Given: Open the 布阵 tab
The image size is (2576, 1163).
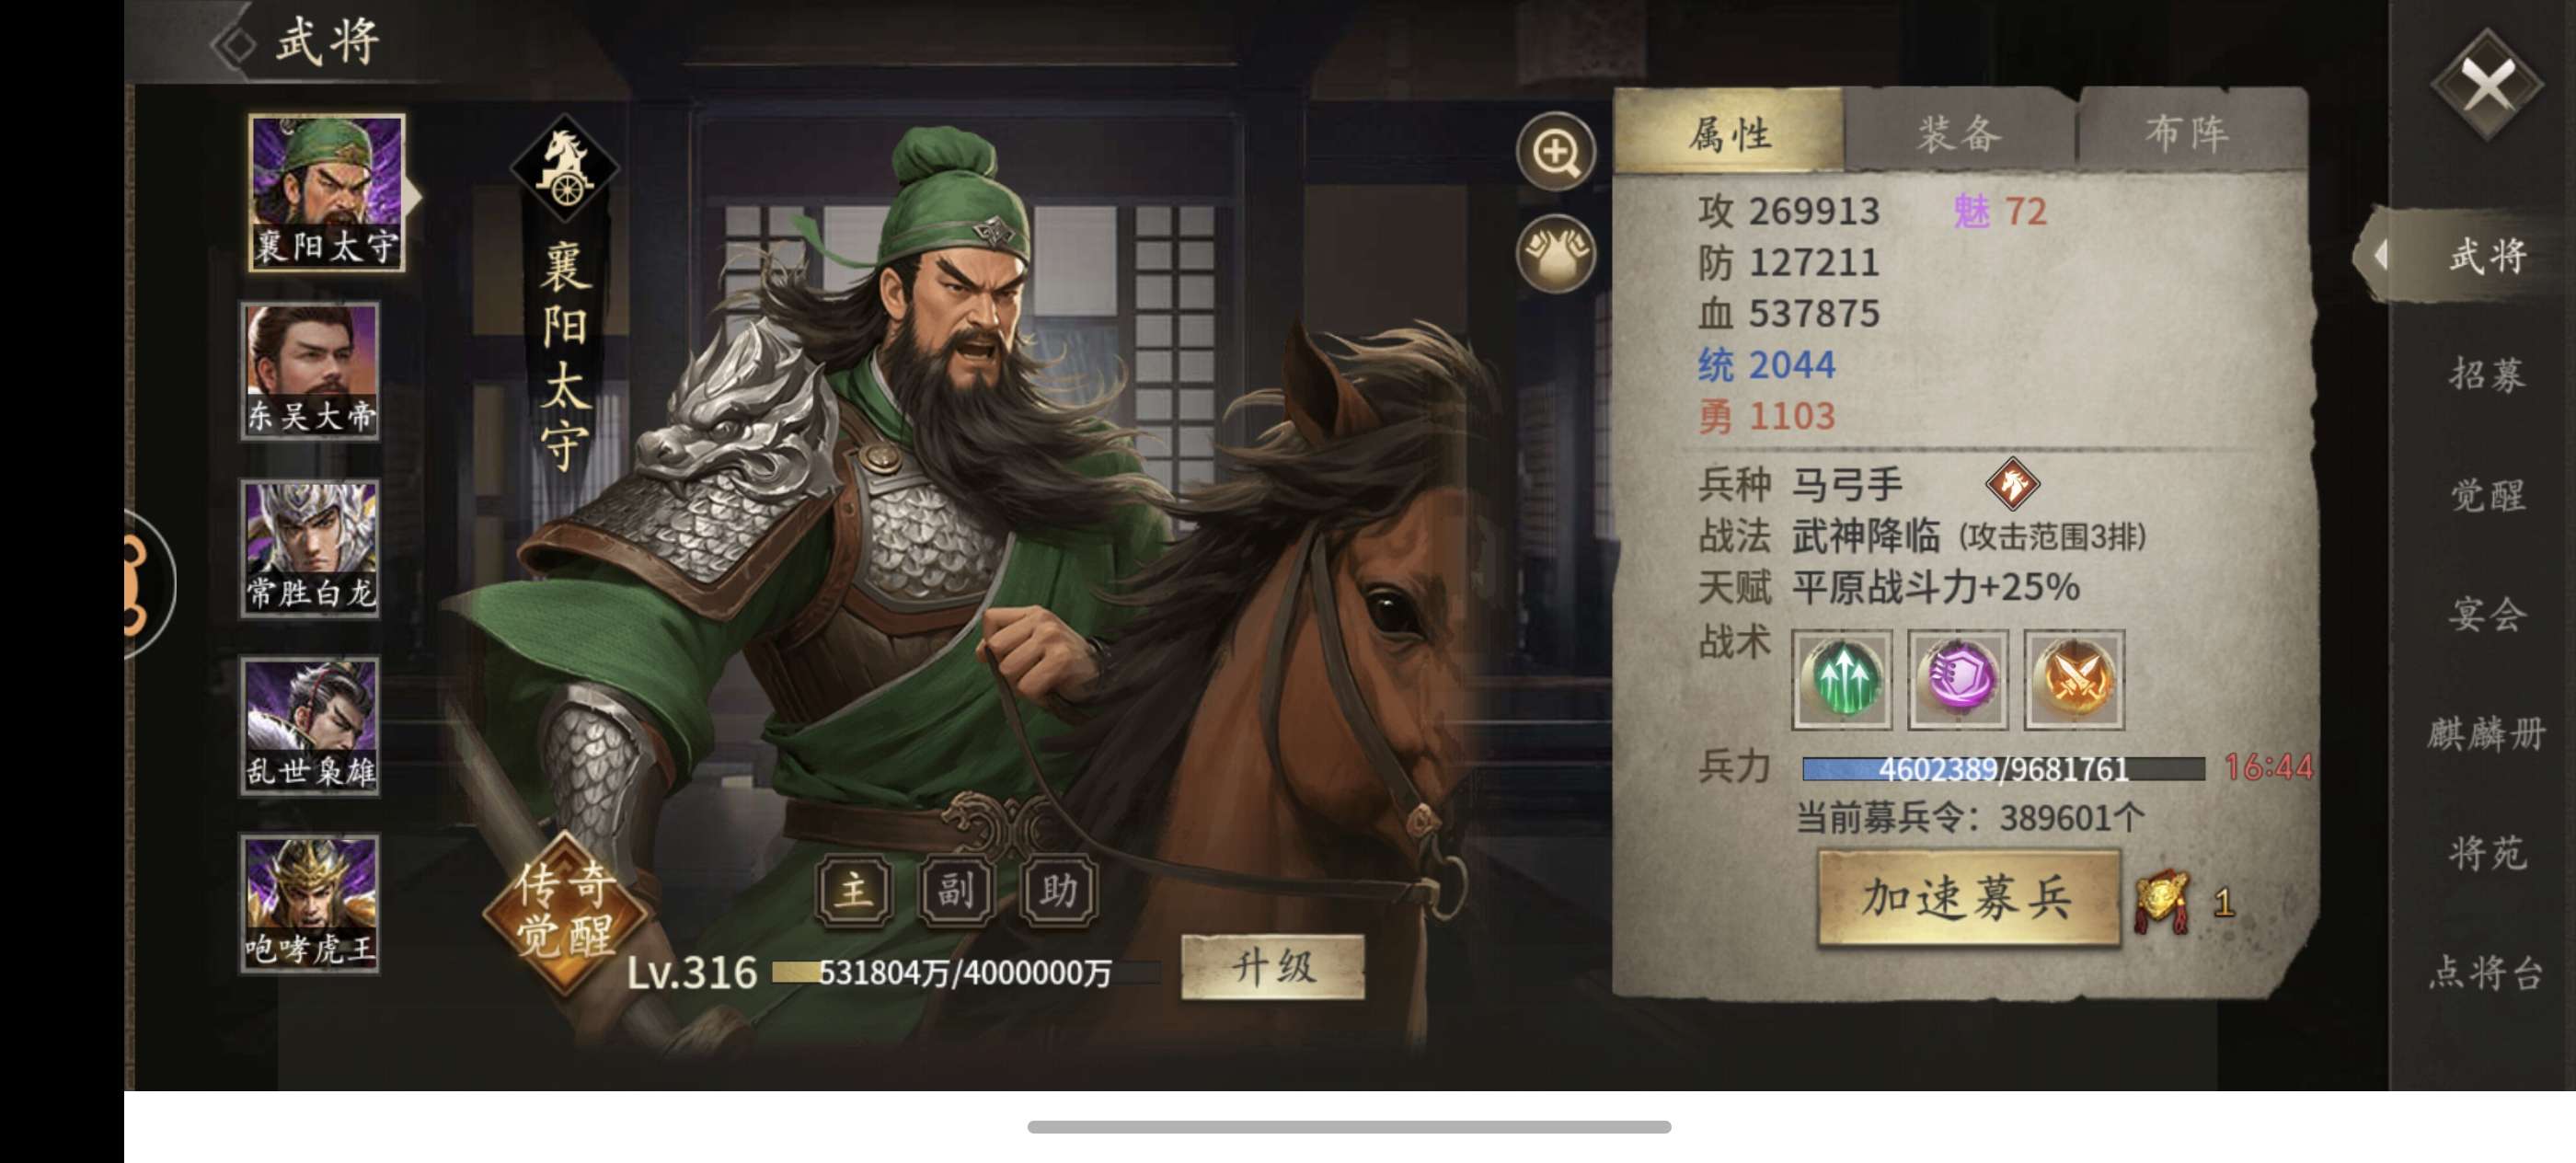Looking at the screenshot, I should click(2188, 133).
